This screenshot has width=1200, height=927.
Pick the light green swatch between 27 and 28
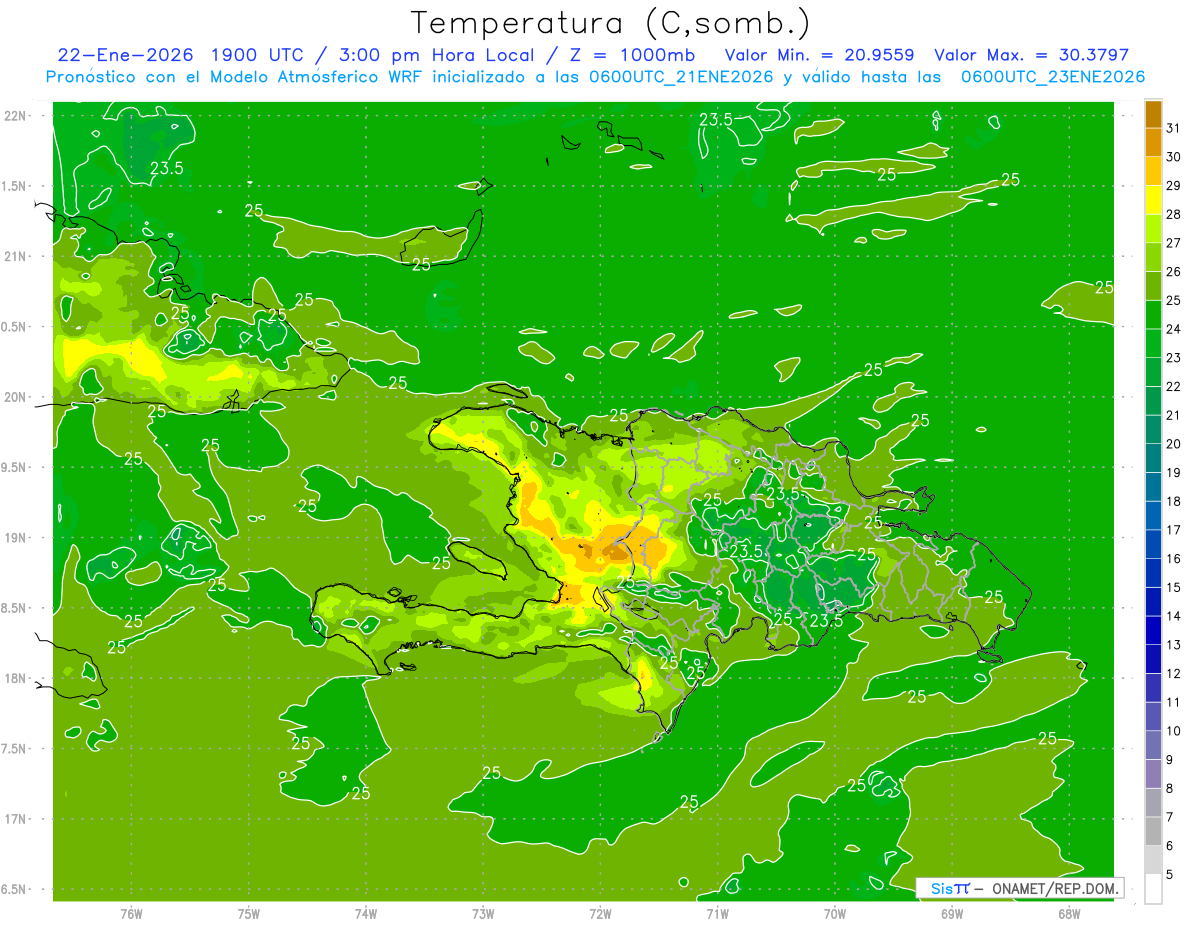click(x=1153, y=229)
